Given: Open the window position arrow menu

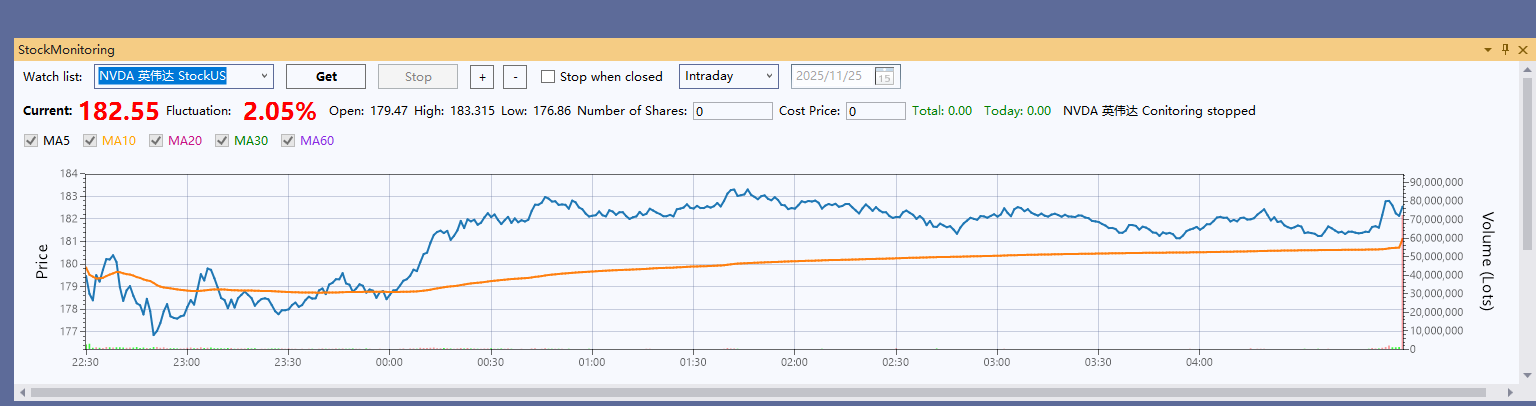Looking at the screenshot, I should point(1488,49).
